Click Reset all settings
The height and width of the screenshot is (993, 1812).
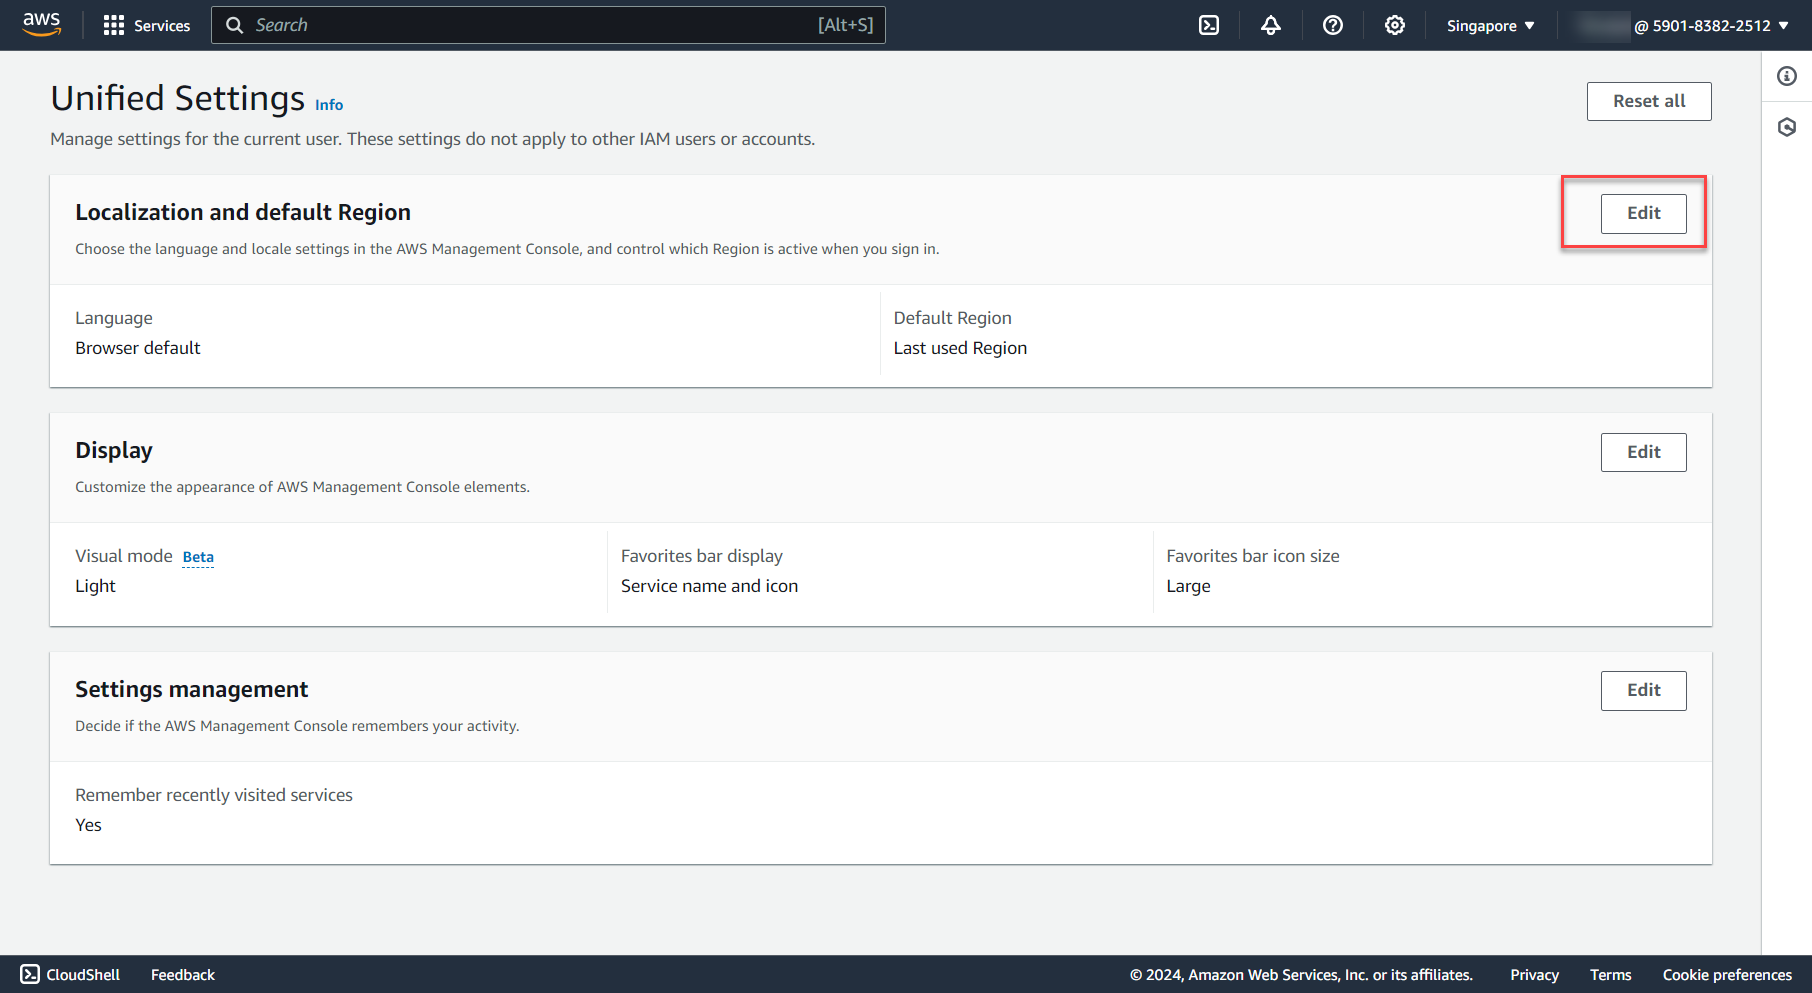(x=1648, y=101)
